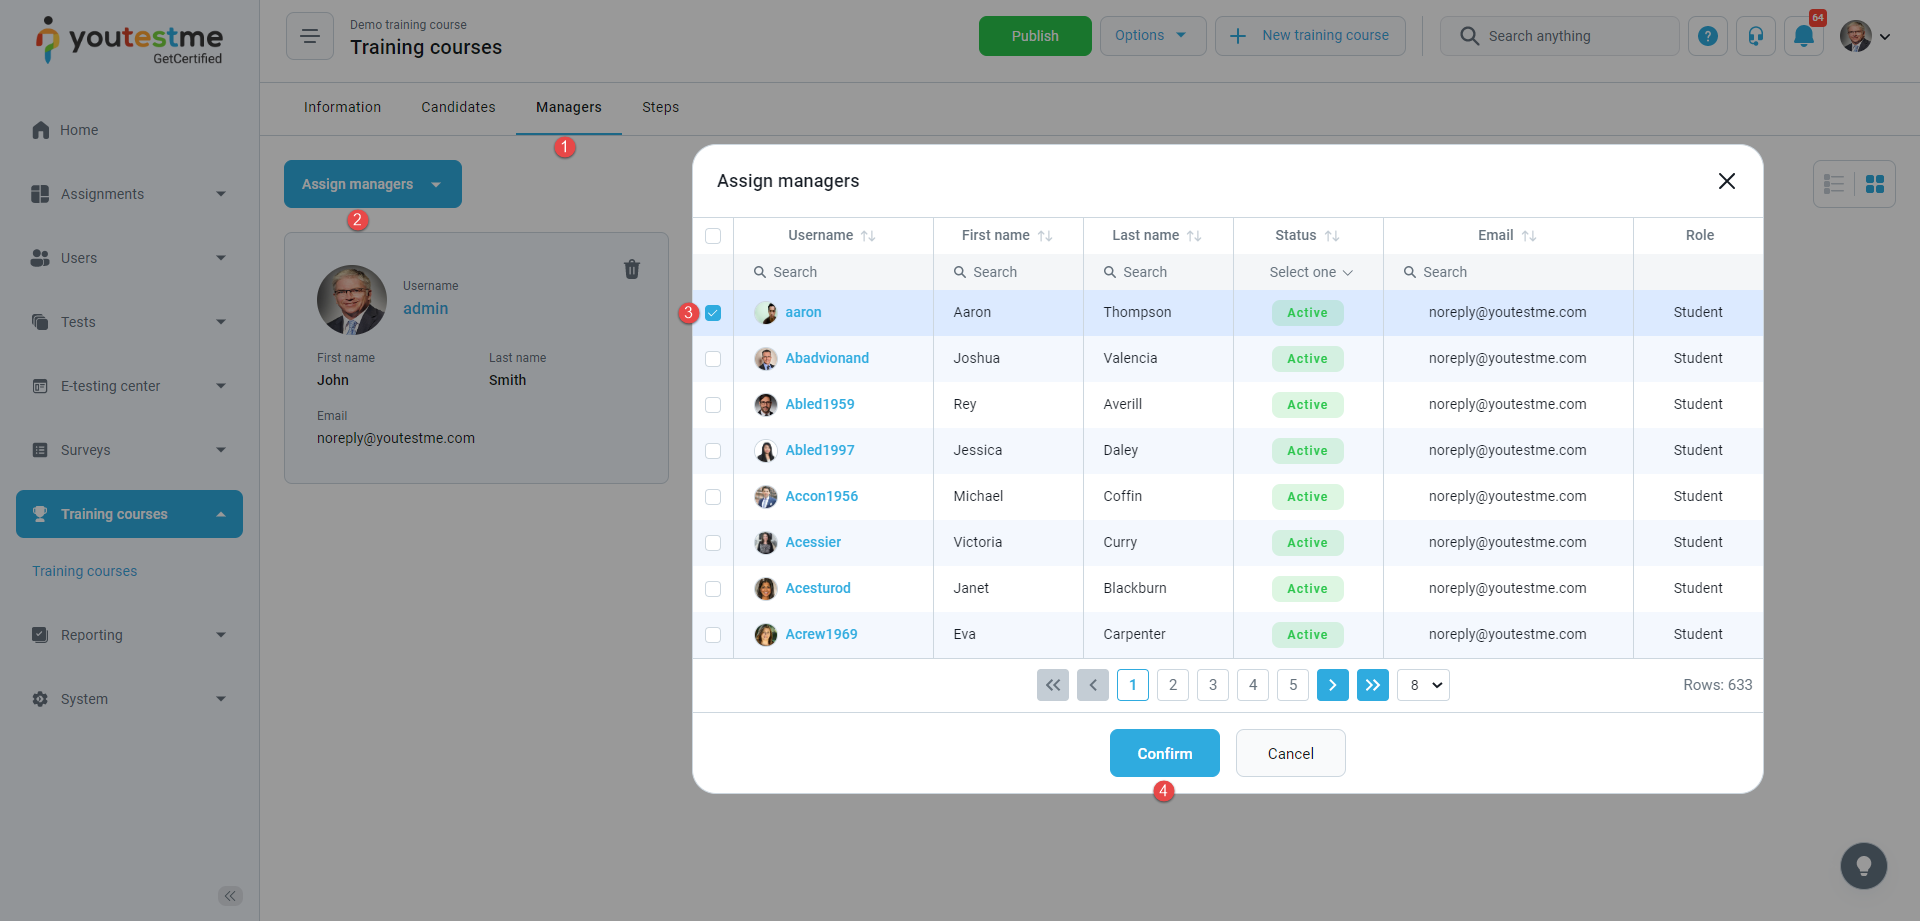Sort by Status column
The image size is (1920, 921).
[x=1332, y=236]
